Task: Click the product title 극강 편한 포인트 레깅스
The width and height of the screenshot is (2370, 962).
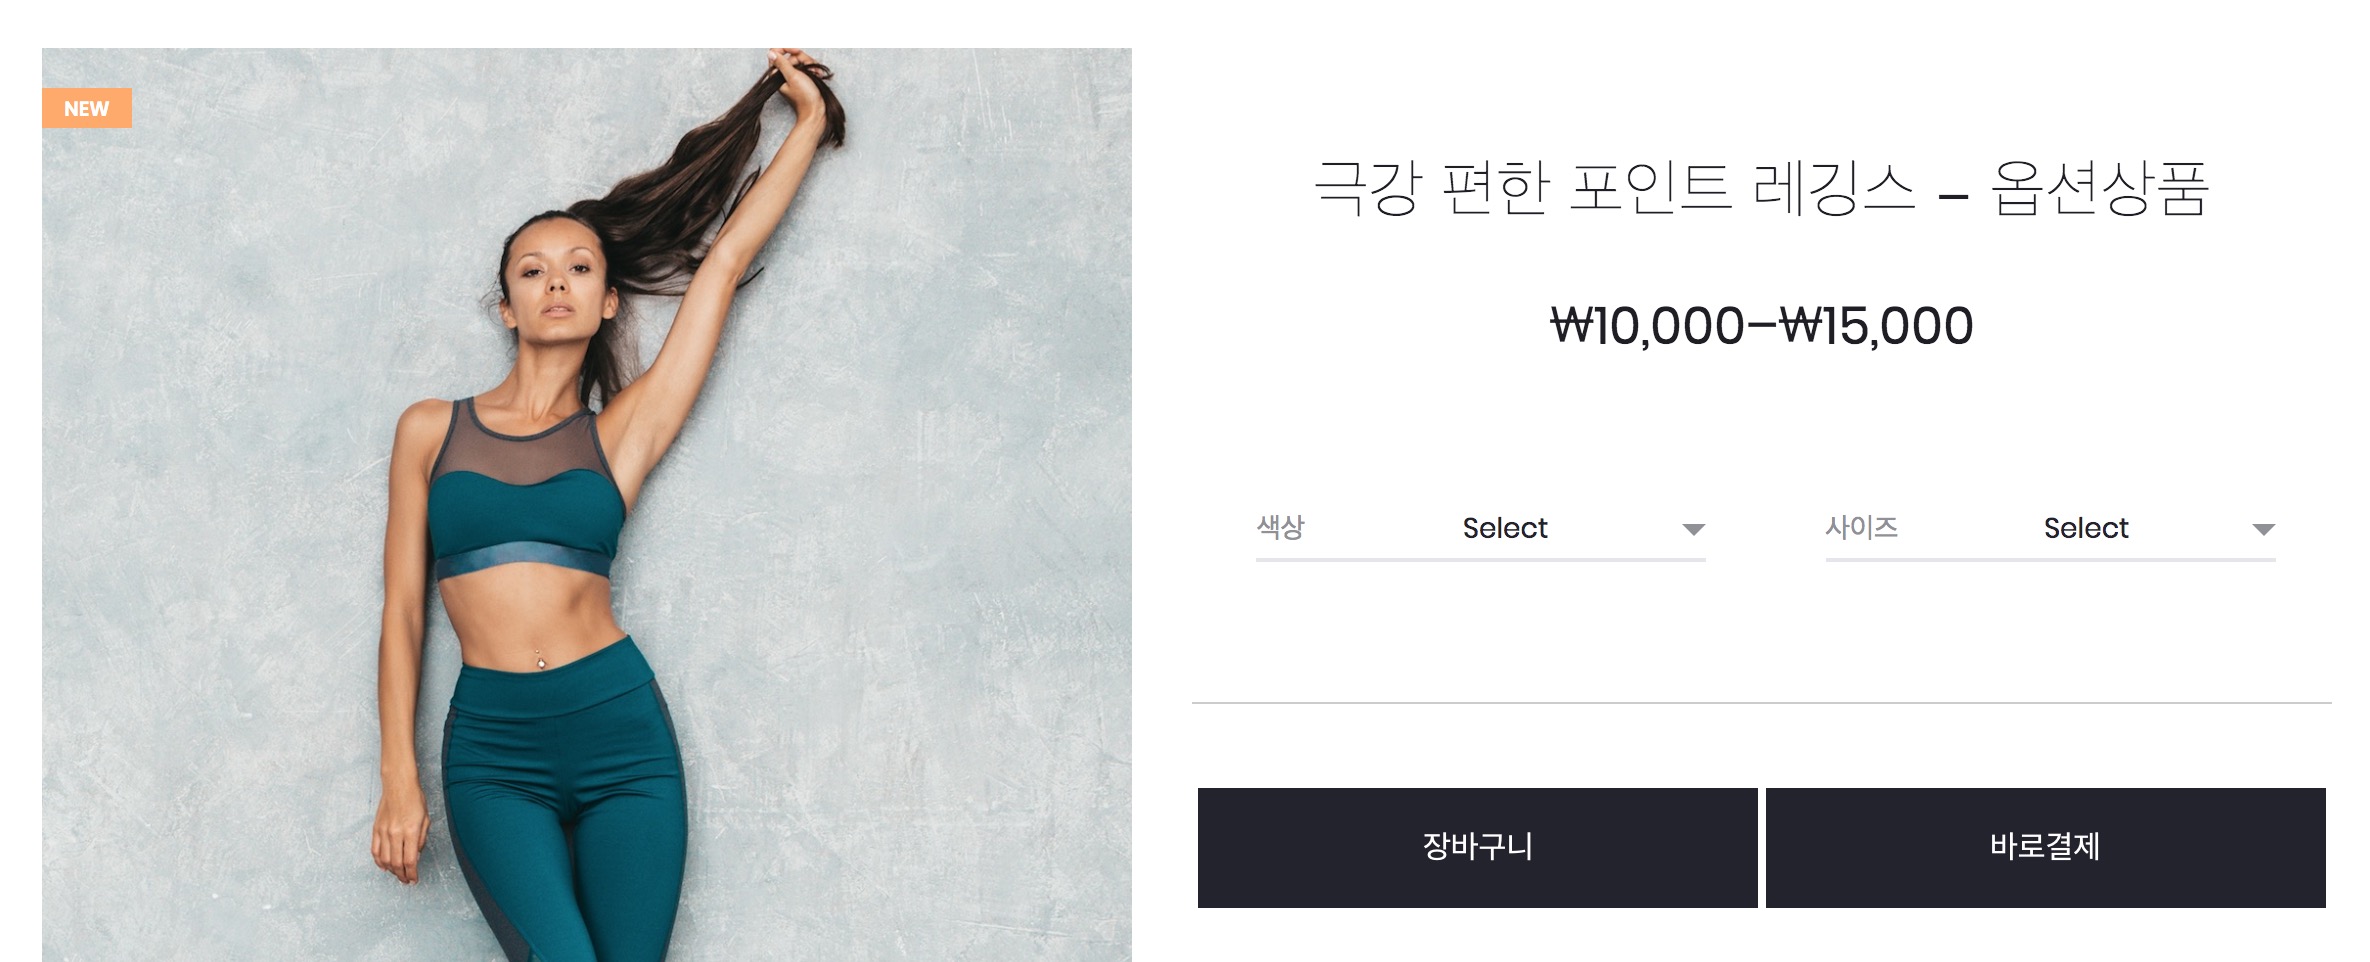Action: click(x=1614, y=188)
